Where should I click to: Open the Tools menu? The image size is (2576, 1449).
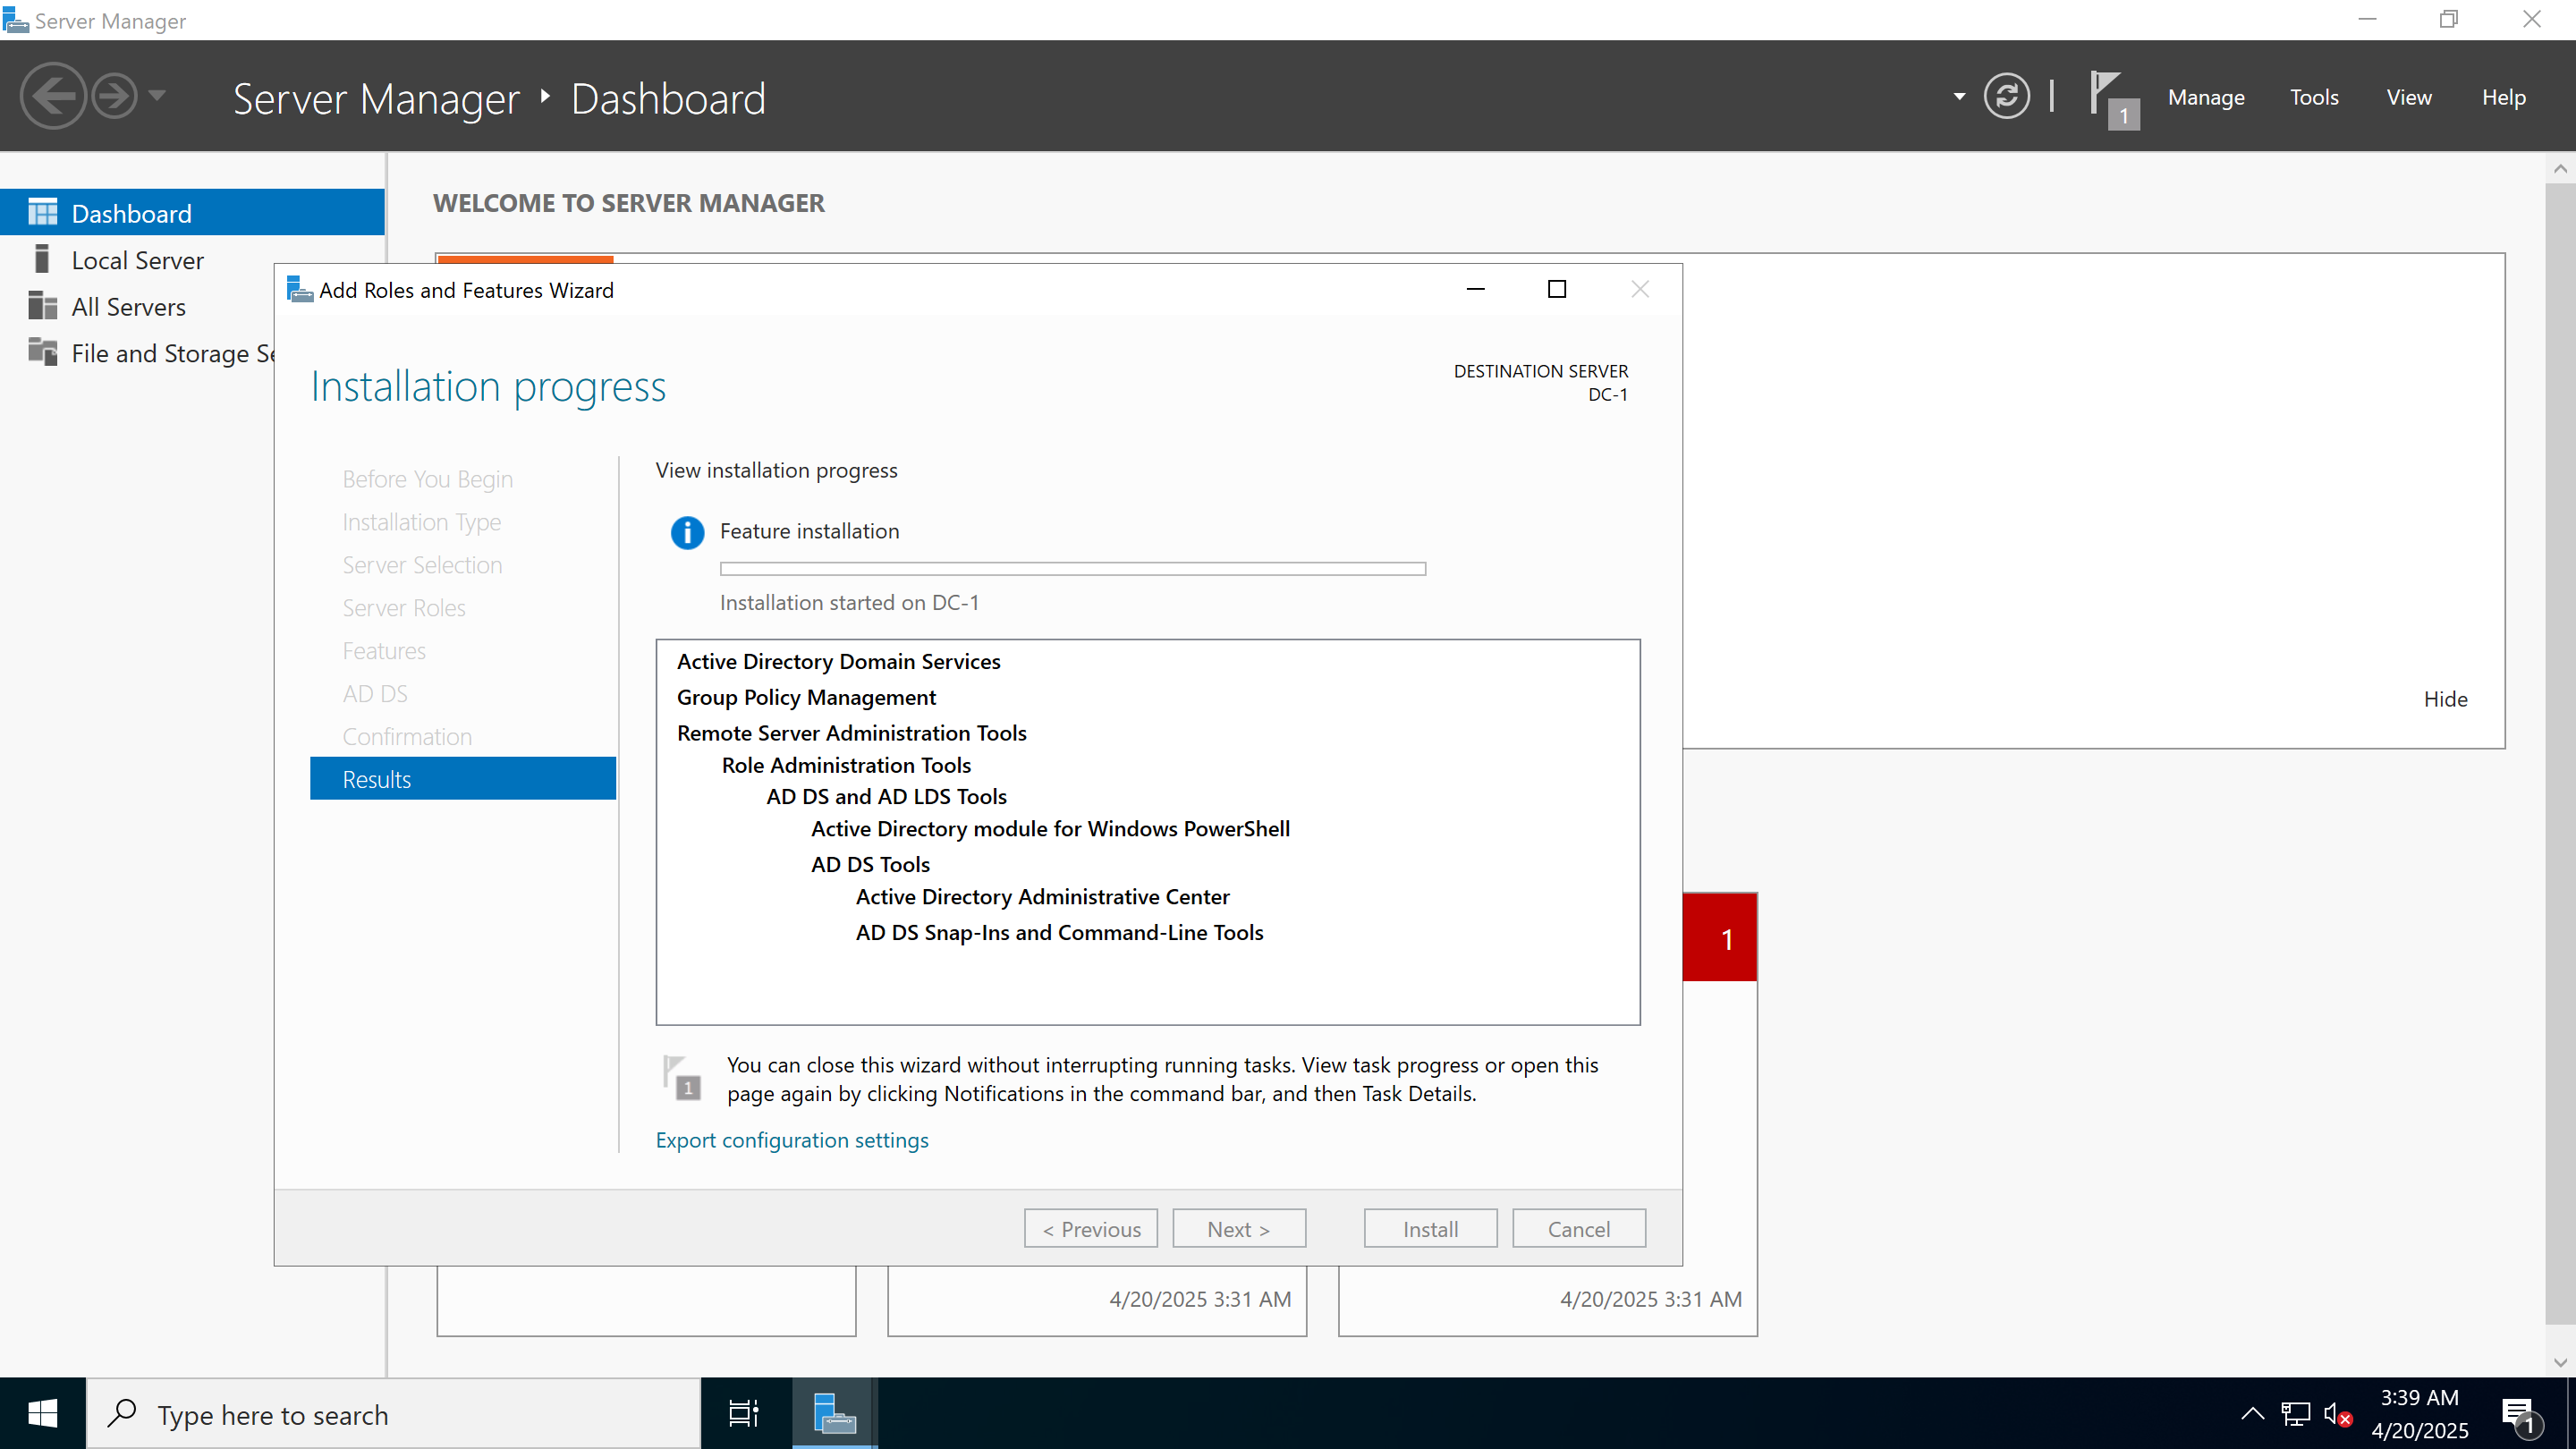coord(2313,97)
